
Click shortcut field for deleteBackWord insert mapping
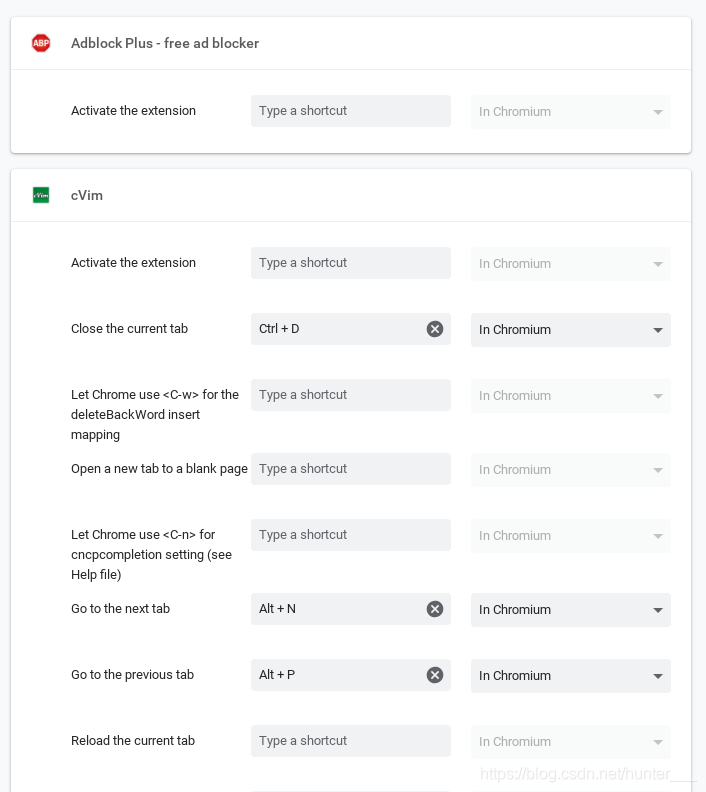[351, 394]
